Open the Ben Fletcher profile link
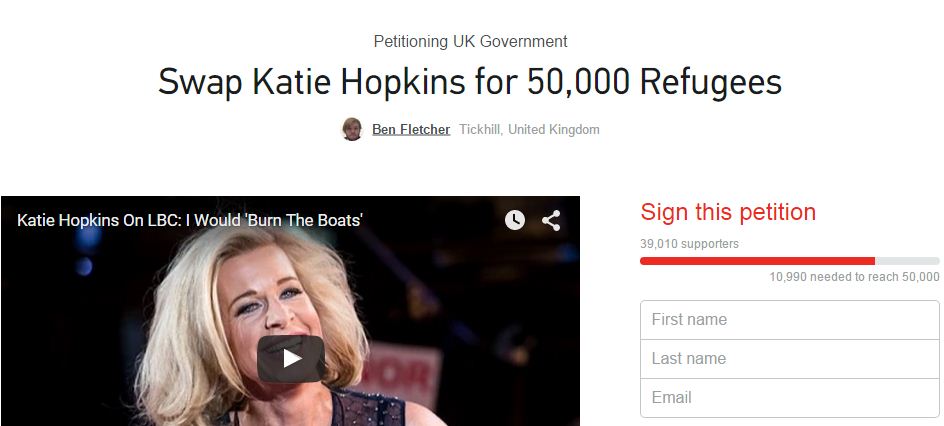 [x=411, y=129]
